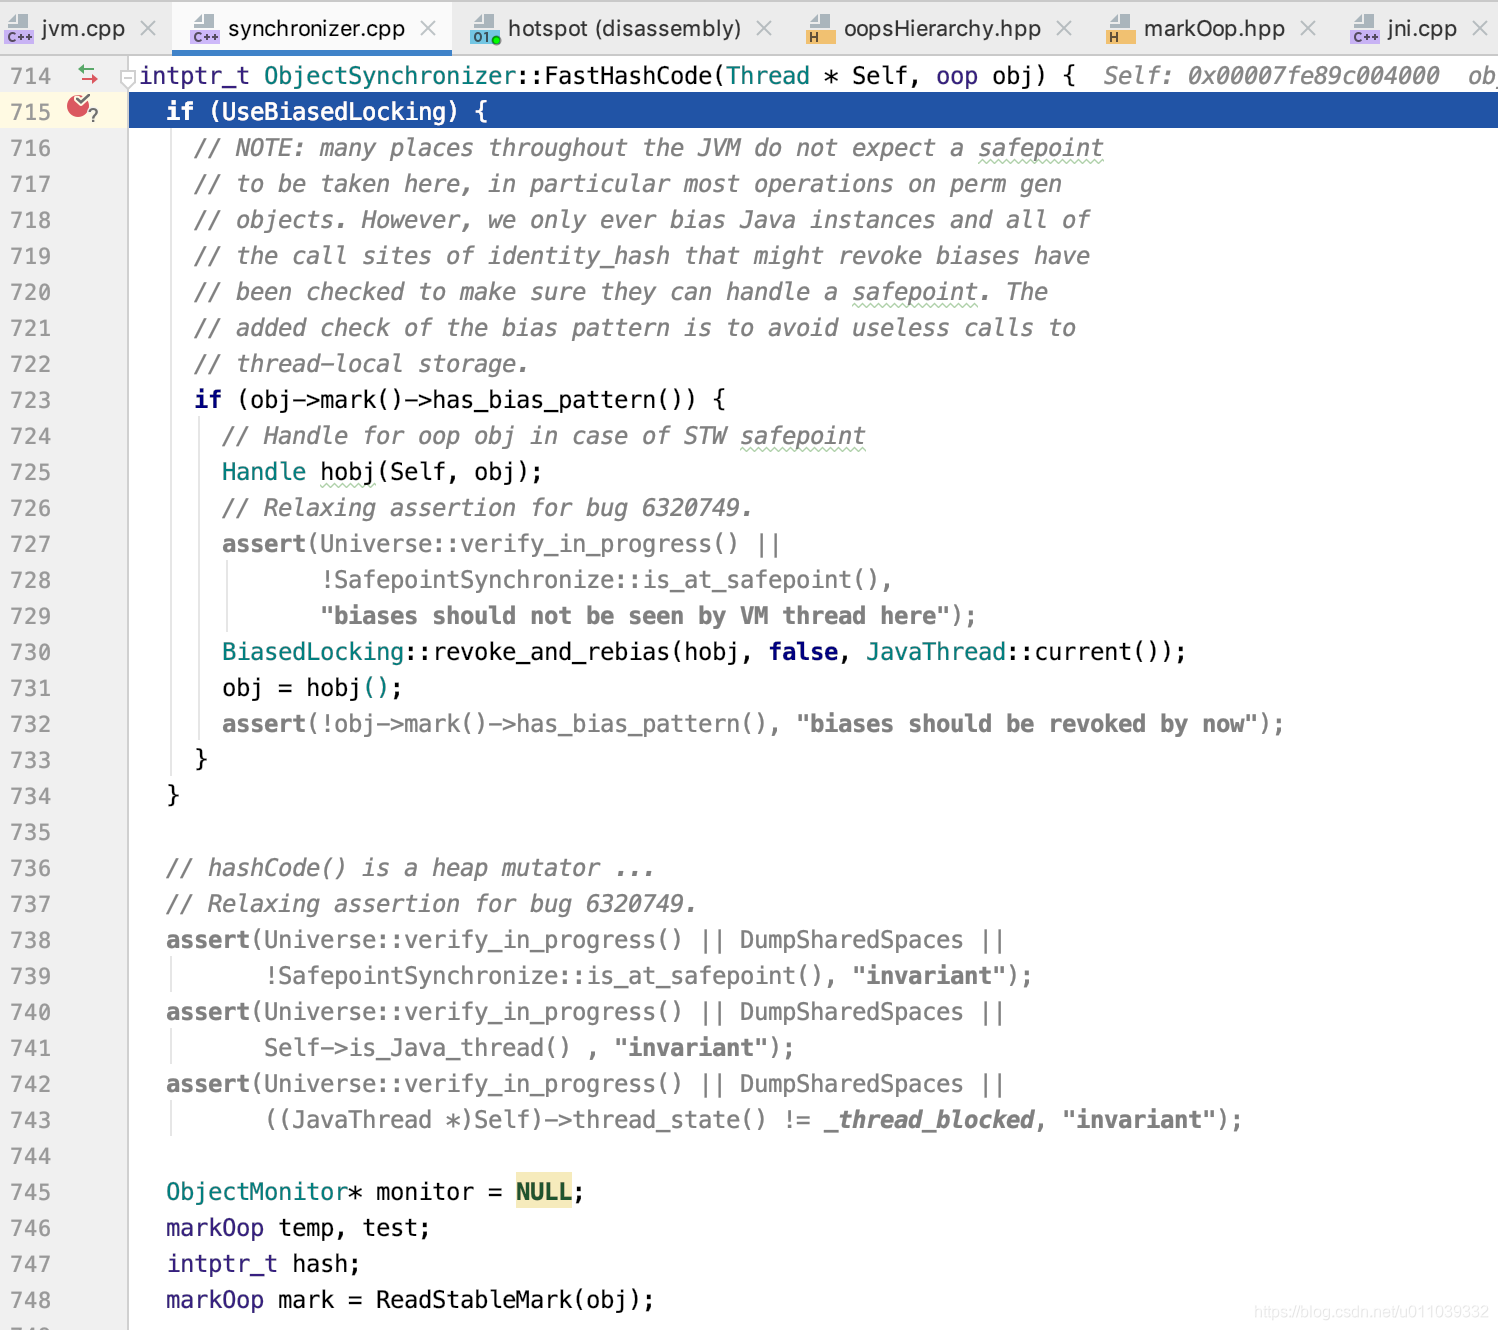Open the markOop.hpp tab
1498x1330 pixels.
1215,28
